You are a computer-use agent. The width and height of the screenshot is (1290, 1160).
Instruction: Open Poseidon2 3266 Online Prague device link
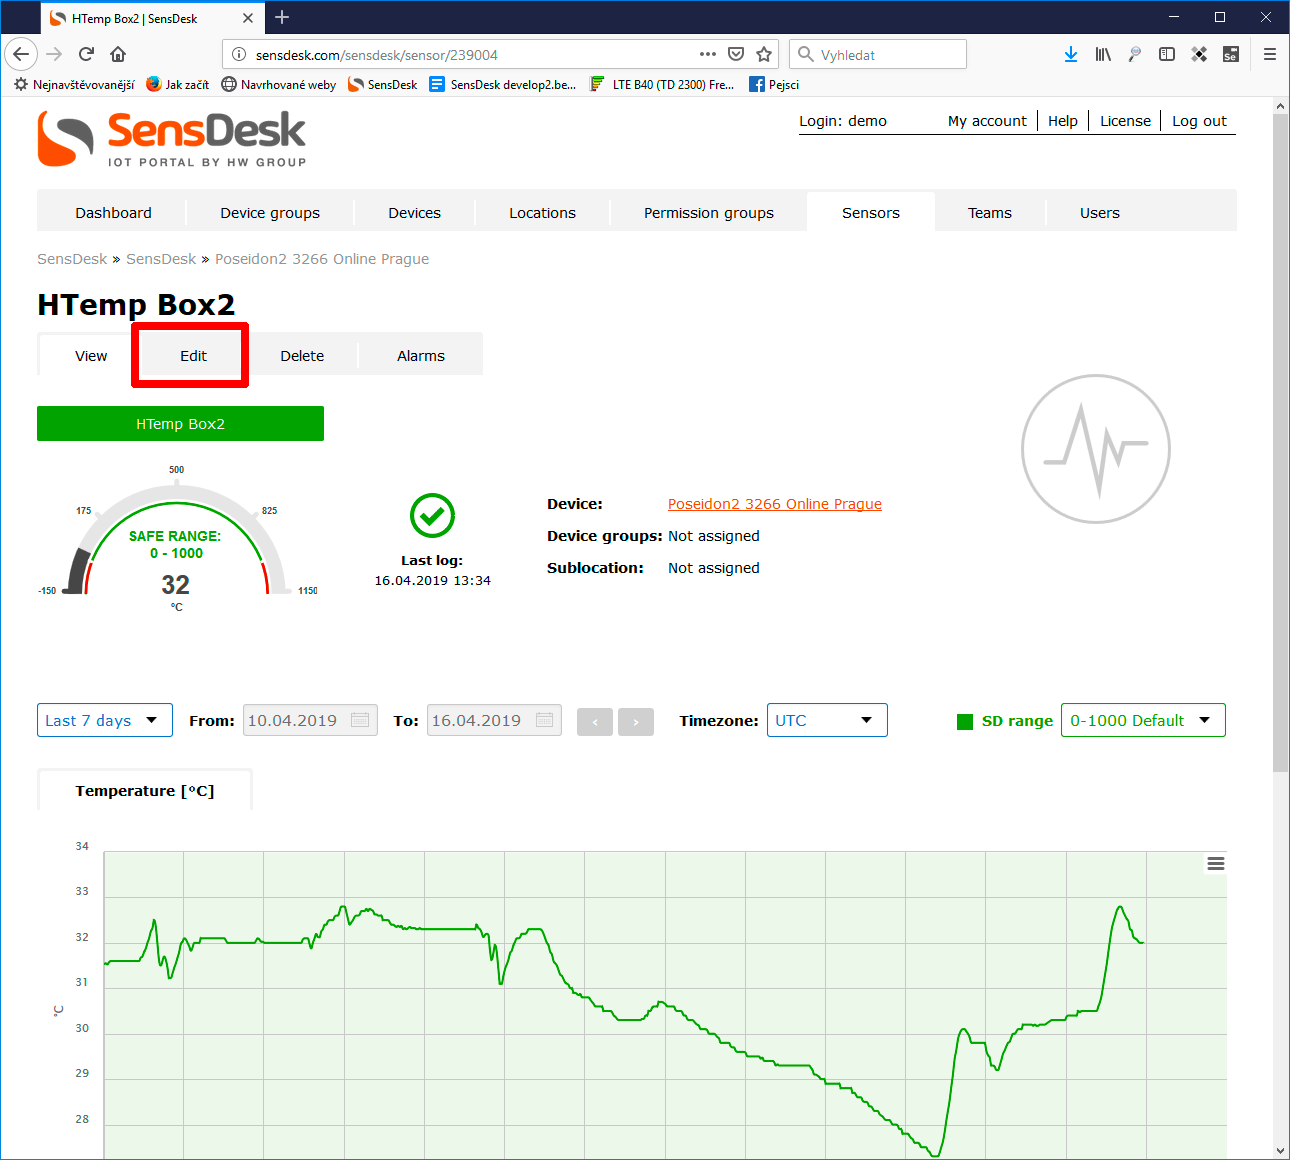coord(775,504)
